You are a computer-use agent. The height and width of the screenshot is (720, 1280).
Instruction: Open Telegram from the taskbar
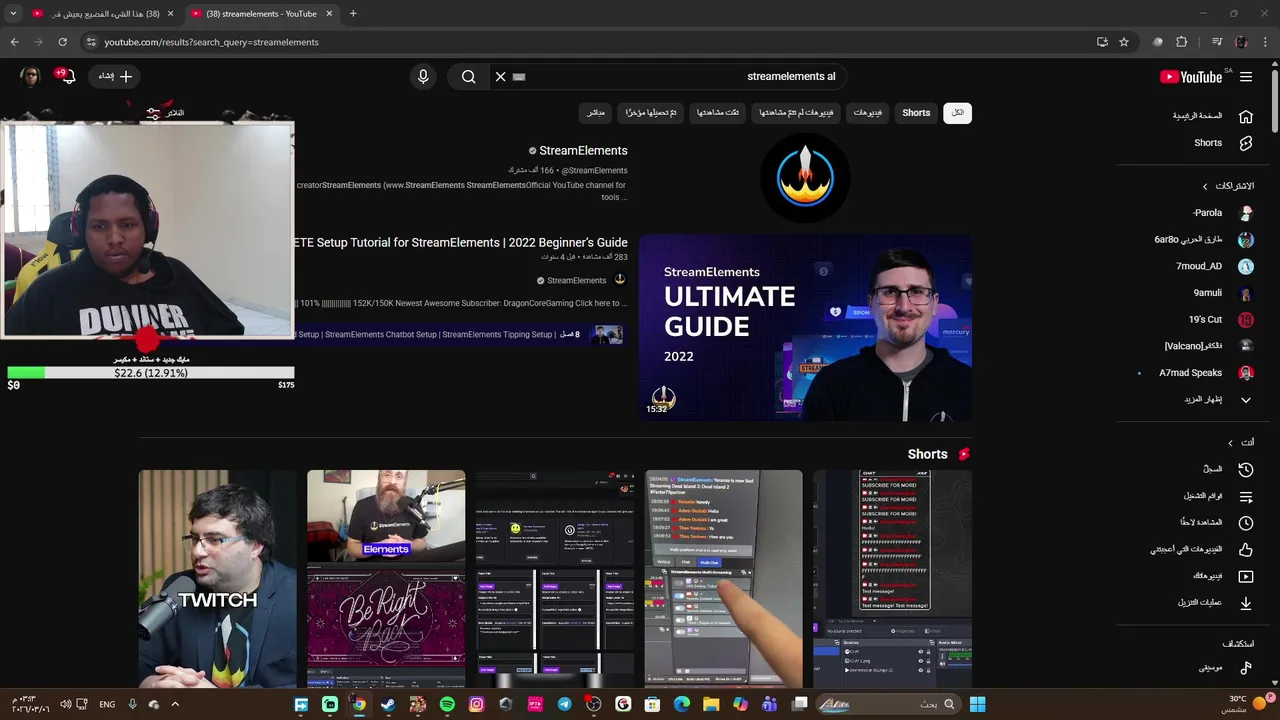564,704
